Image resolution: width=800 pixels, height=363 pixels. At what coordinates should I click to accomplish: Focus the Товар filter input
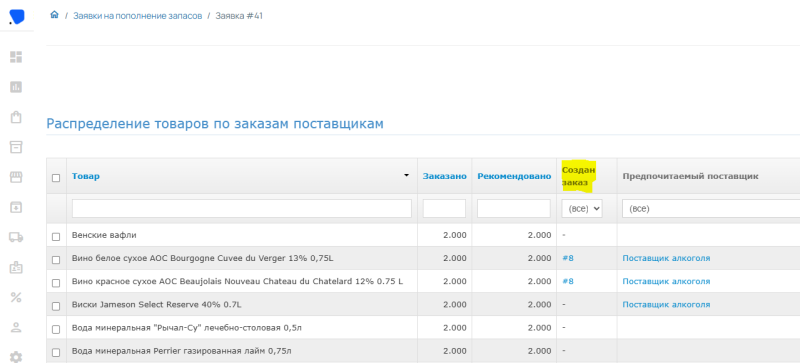[x=242, y=208]
